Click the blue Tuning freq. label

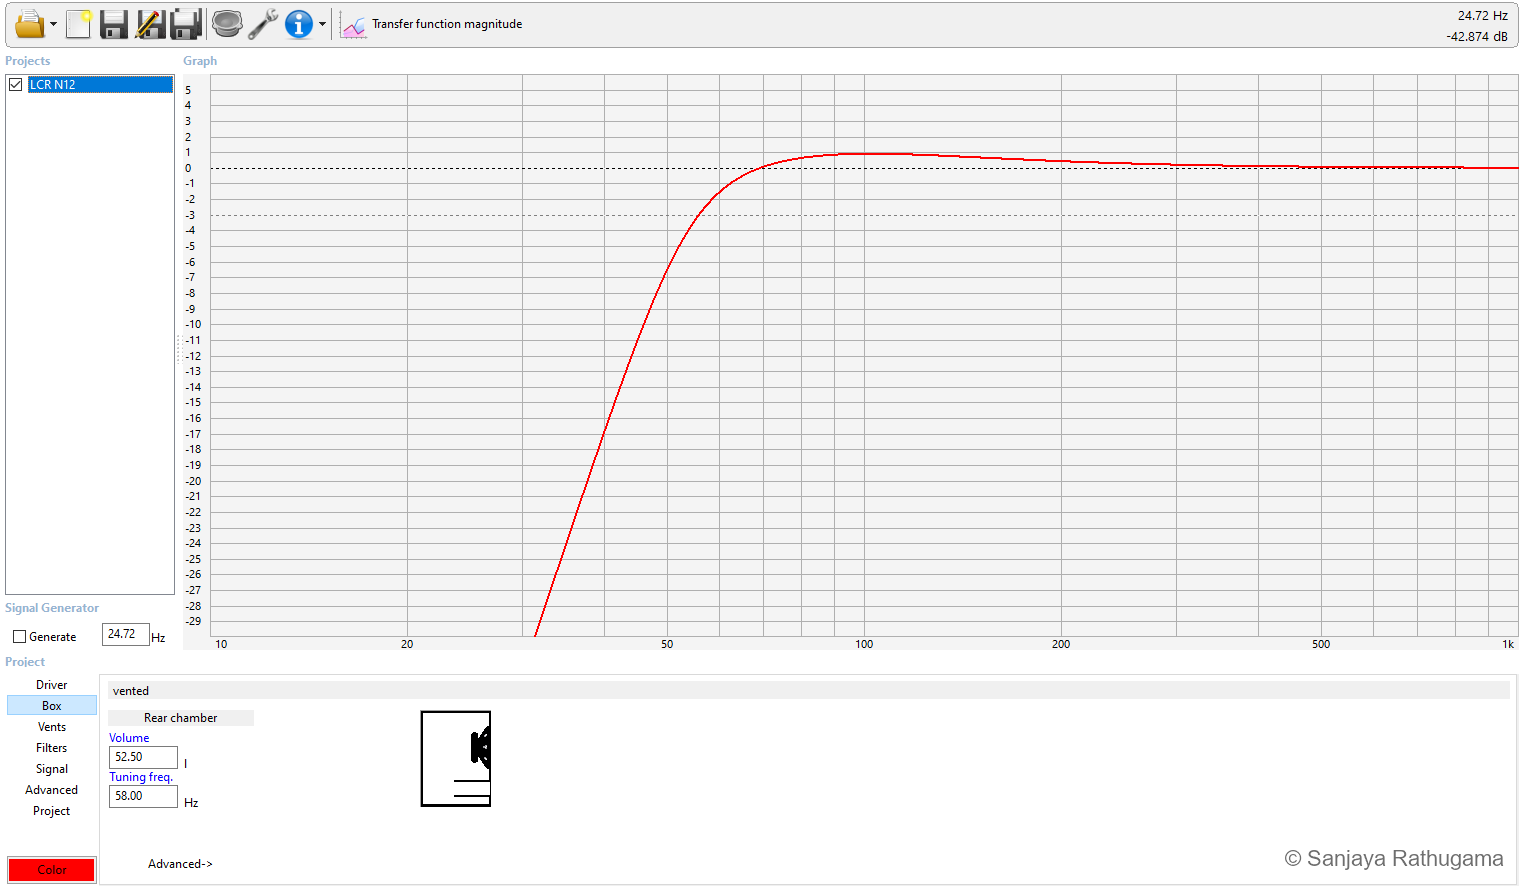coord(141,777)
